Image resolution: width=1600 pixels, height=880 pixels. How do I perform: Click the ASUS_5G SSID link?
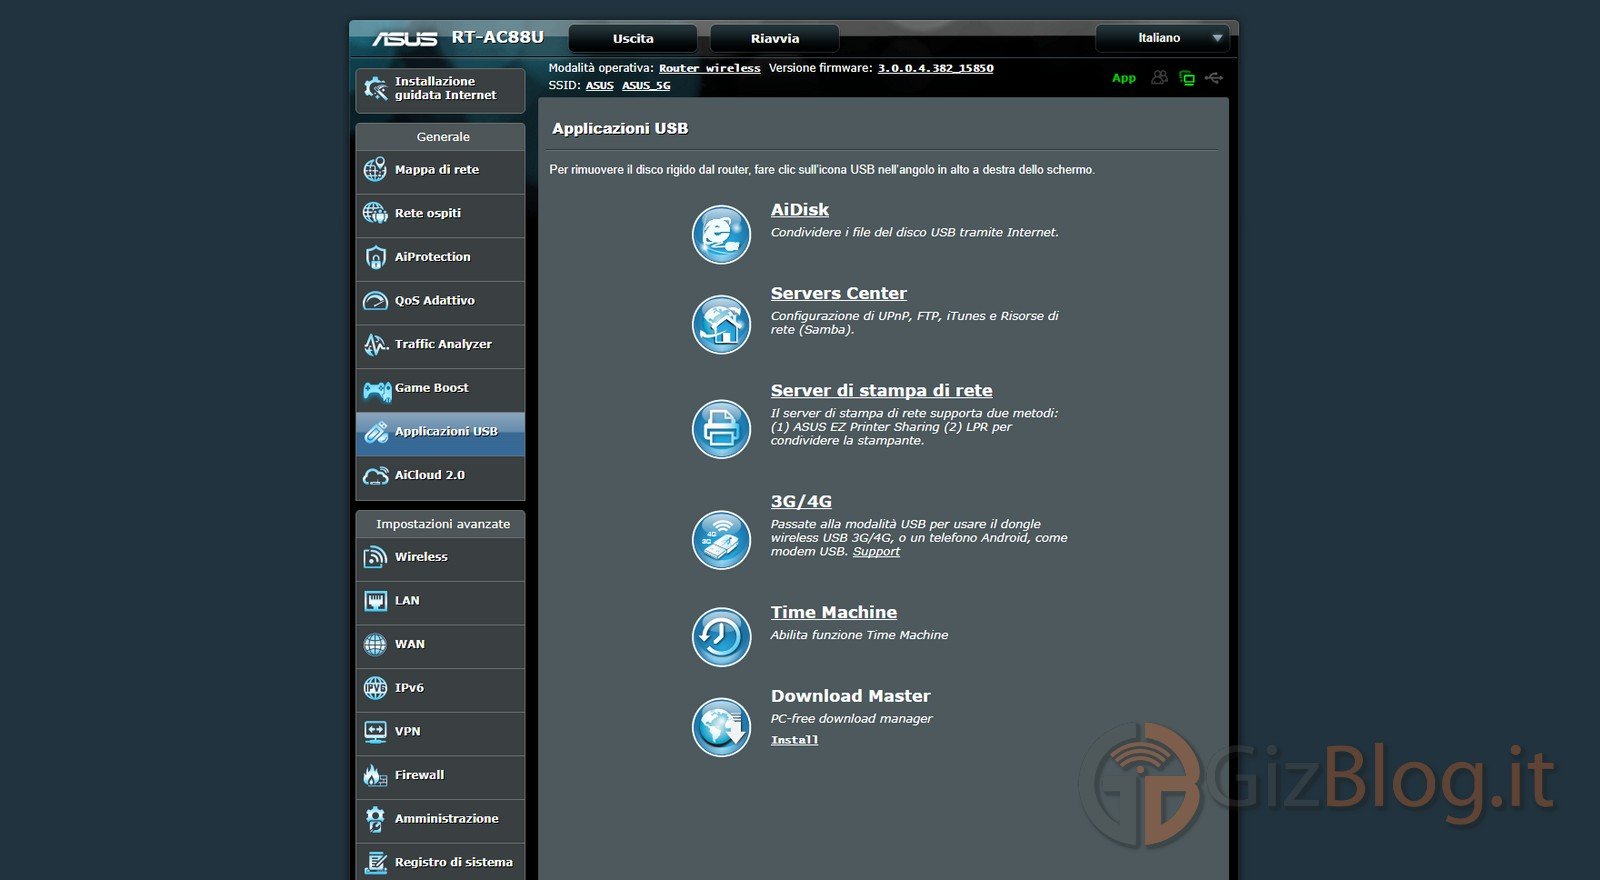coord(646,86)
